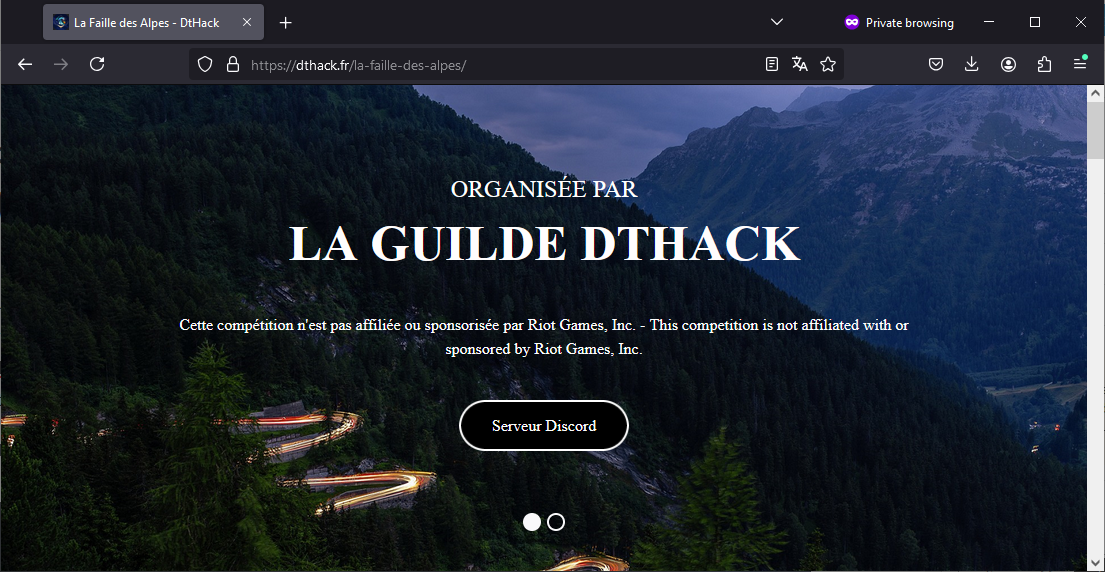
Task: Open tracking protection shield info
Action: [204, 65]
